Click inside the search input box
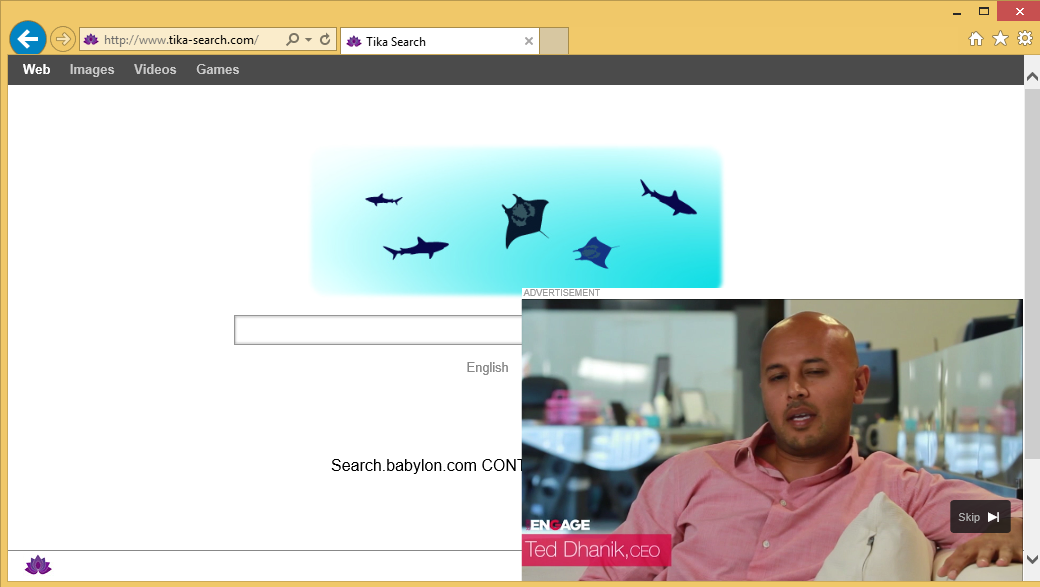Screen dimensions: 1040x587 pyautogui.click(x=375, y=330)
